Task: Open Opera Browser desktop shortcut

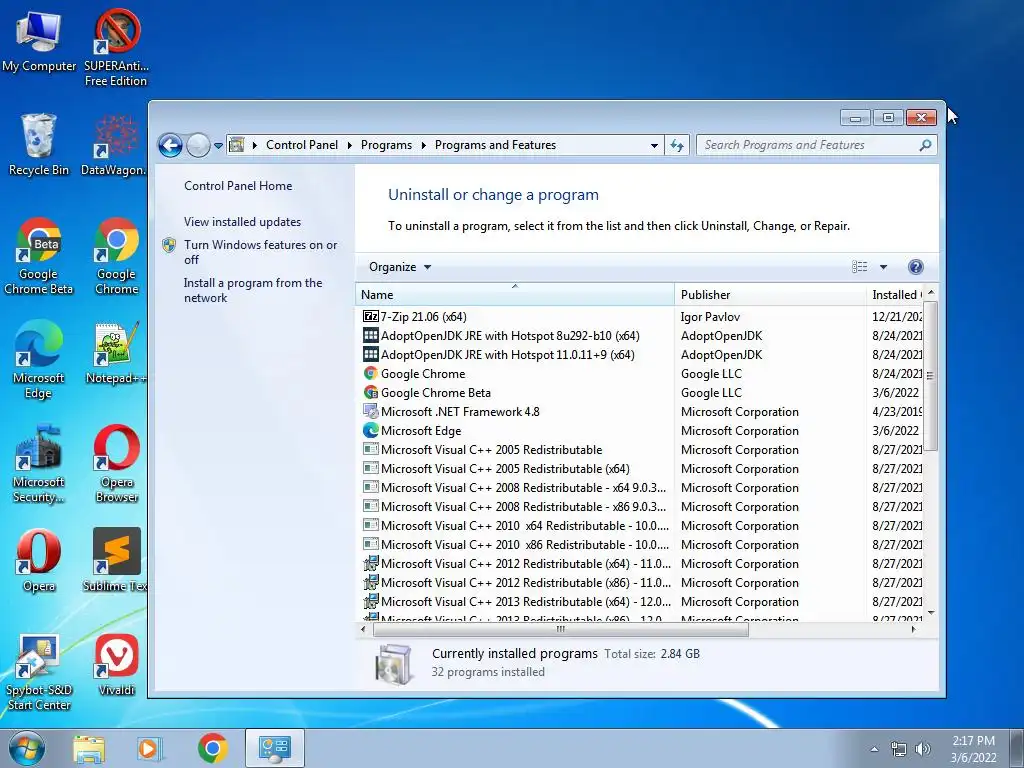Action: tap(116, 464)
